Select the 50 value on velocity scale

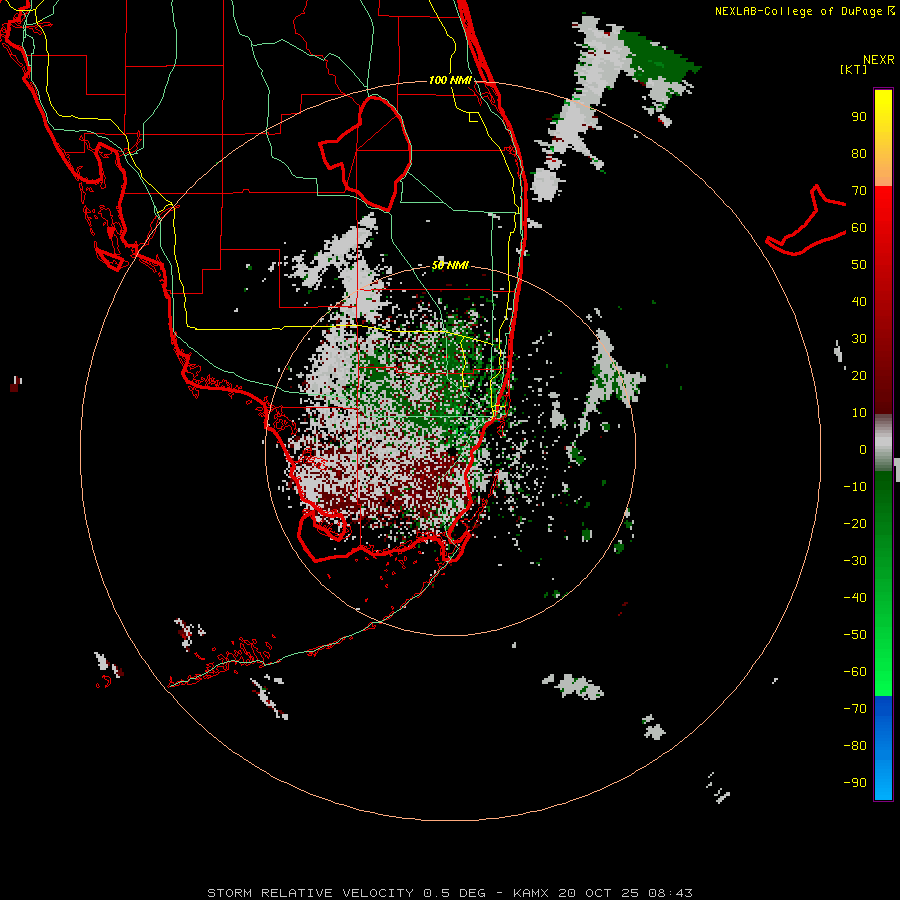point(859,265)
